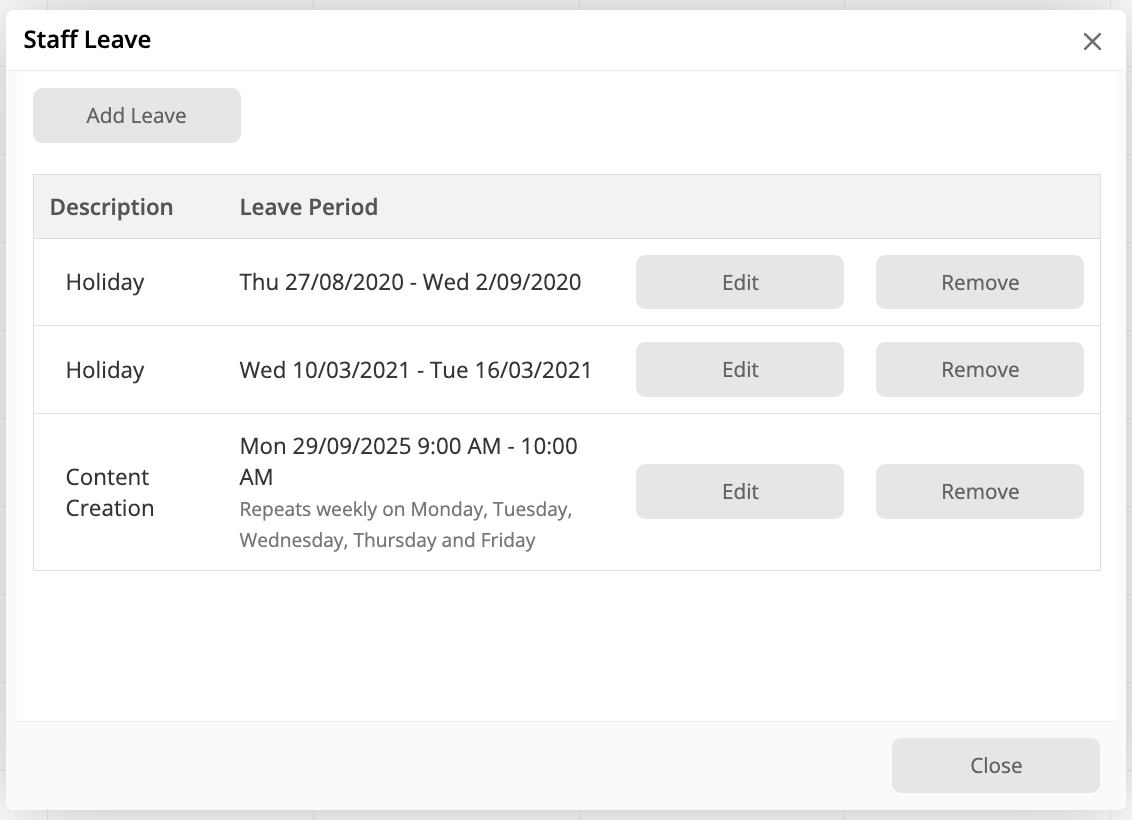Viewport: 1132px width, 820px height.
Task: Click the Thu 27/08/2020 - Wed 2/09/2020 period
Action: (410, 283)
